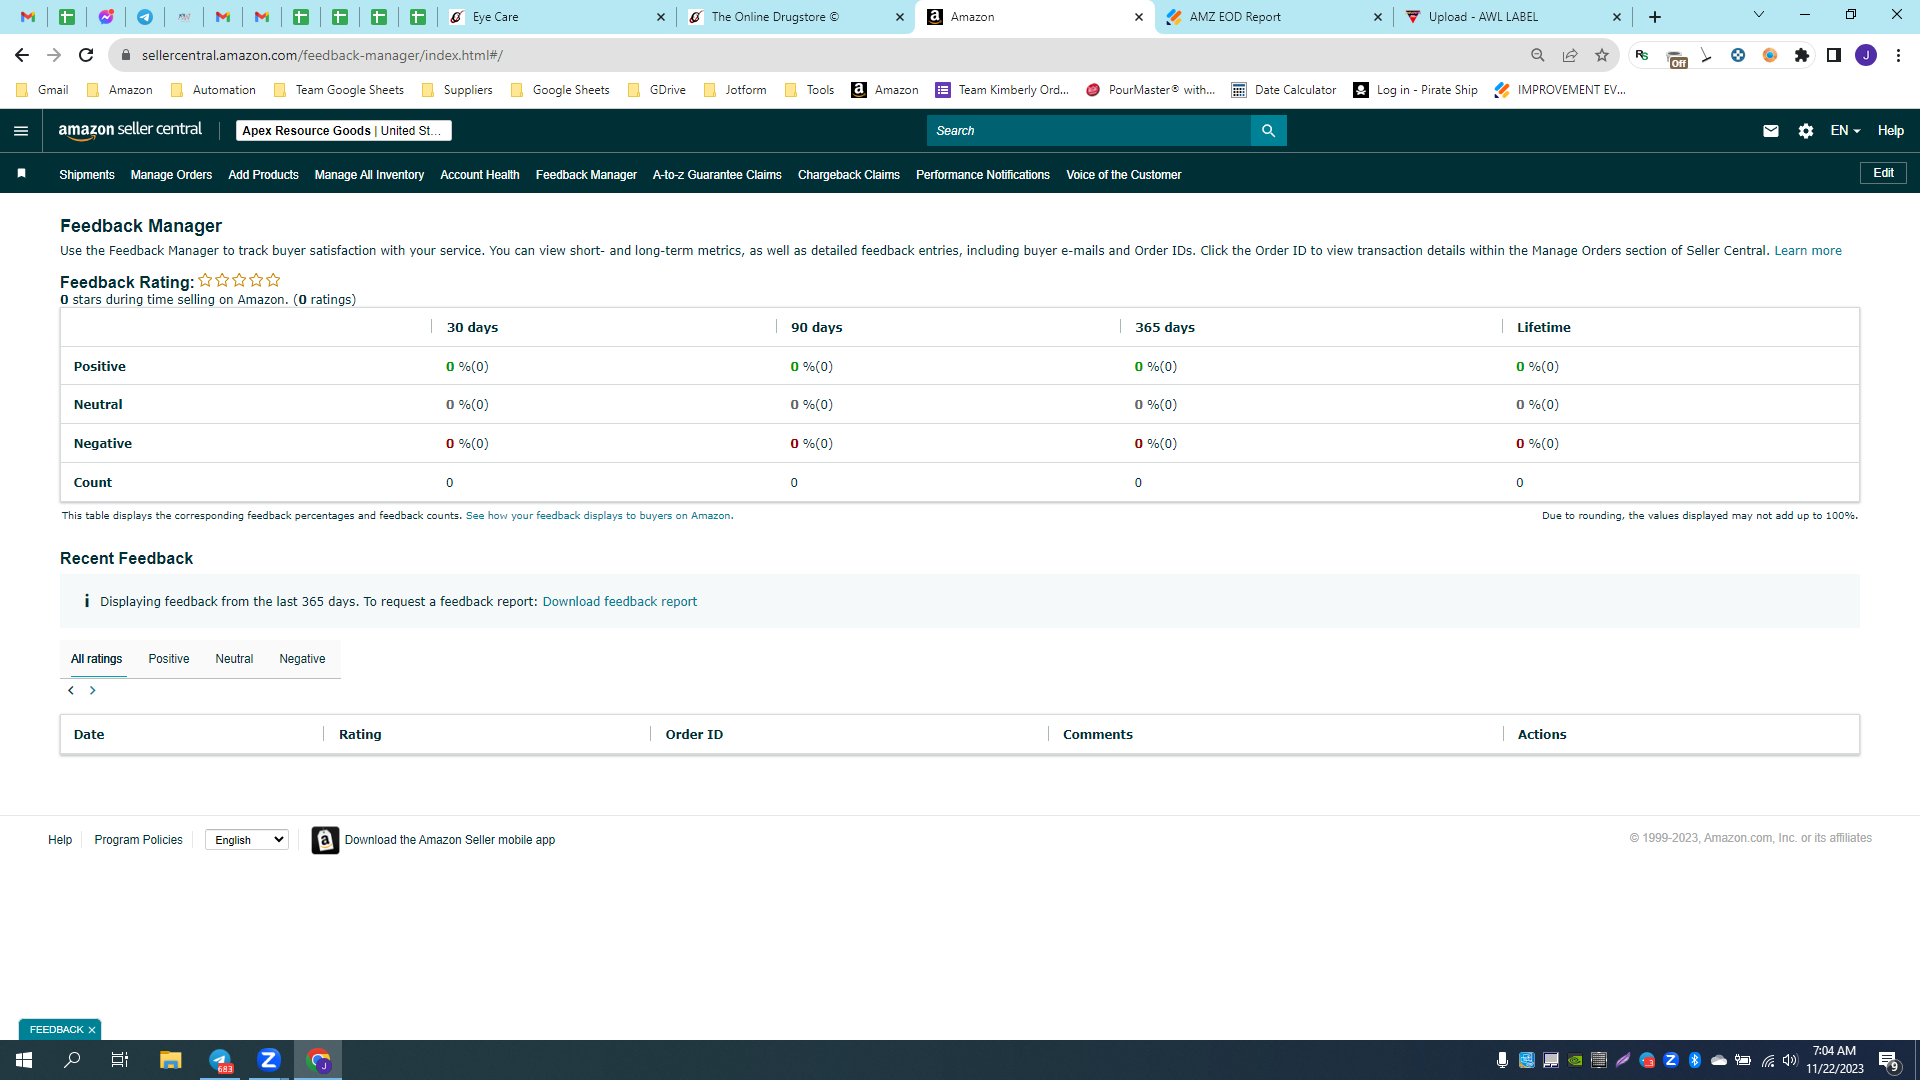
Task: Click the browser address bar
Action: (820, 55)
